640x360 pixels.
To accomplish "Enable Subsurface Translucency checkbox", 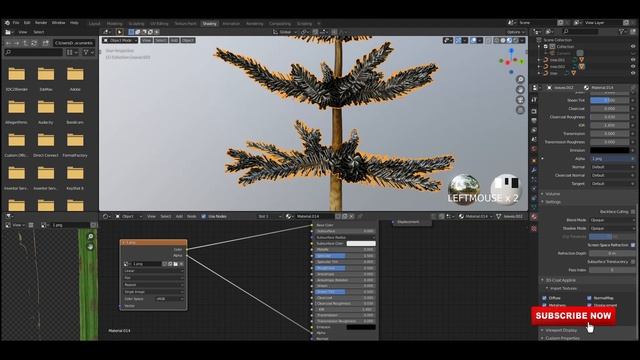I will 633,262.
